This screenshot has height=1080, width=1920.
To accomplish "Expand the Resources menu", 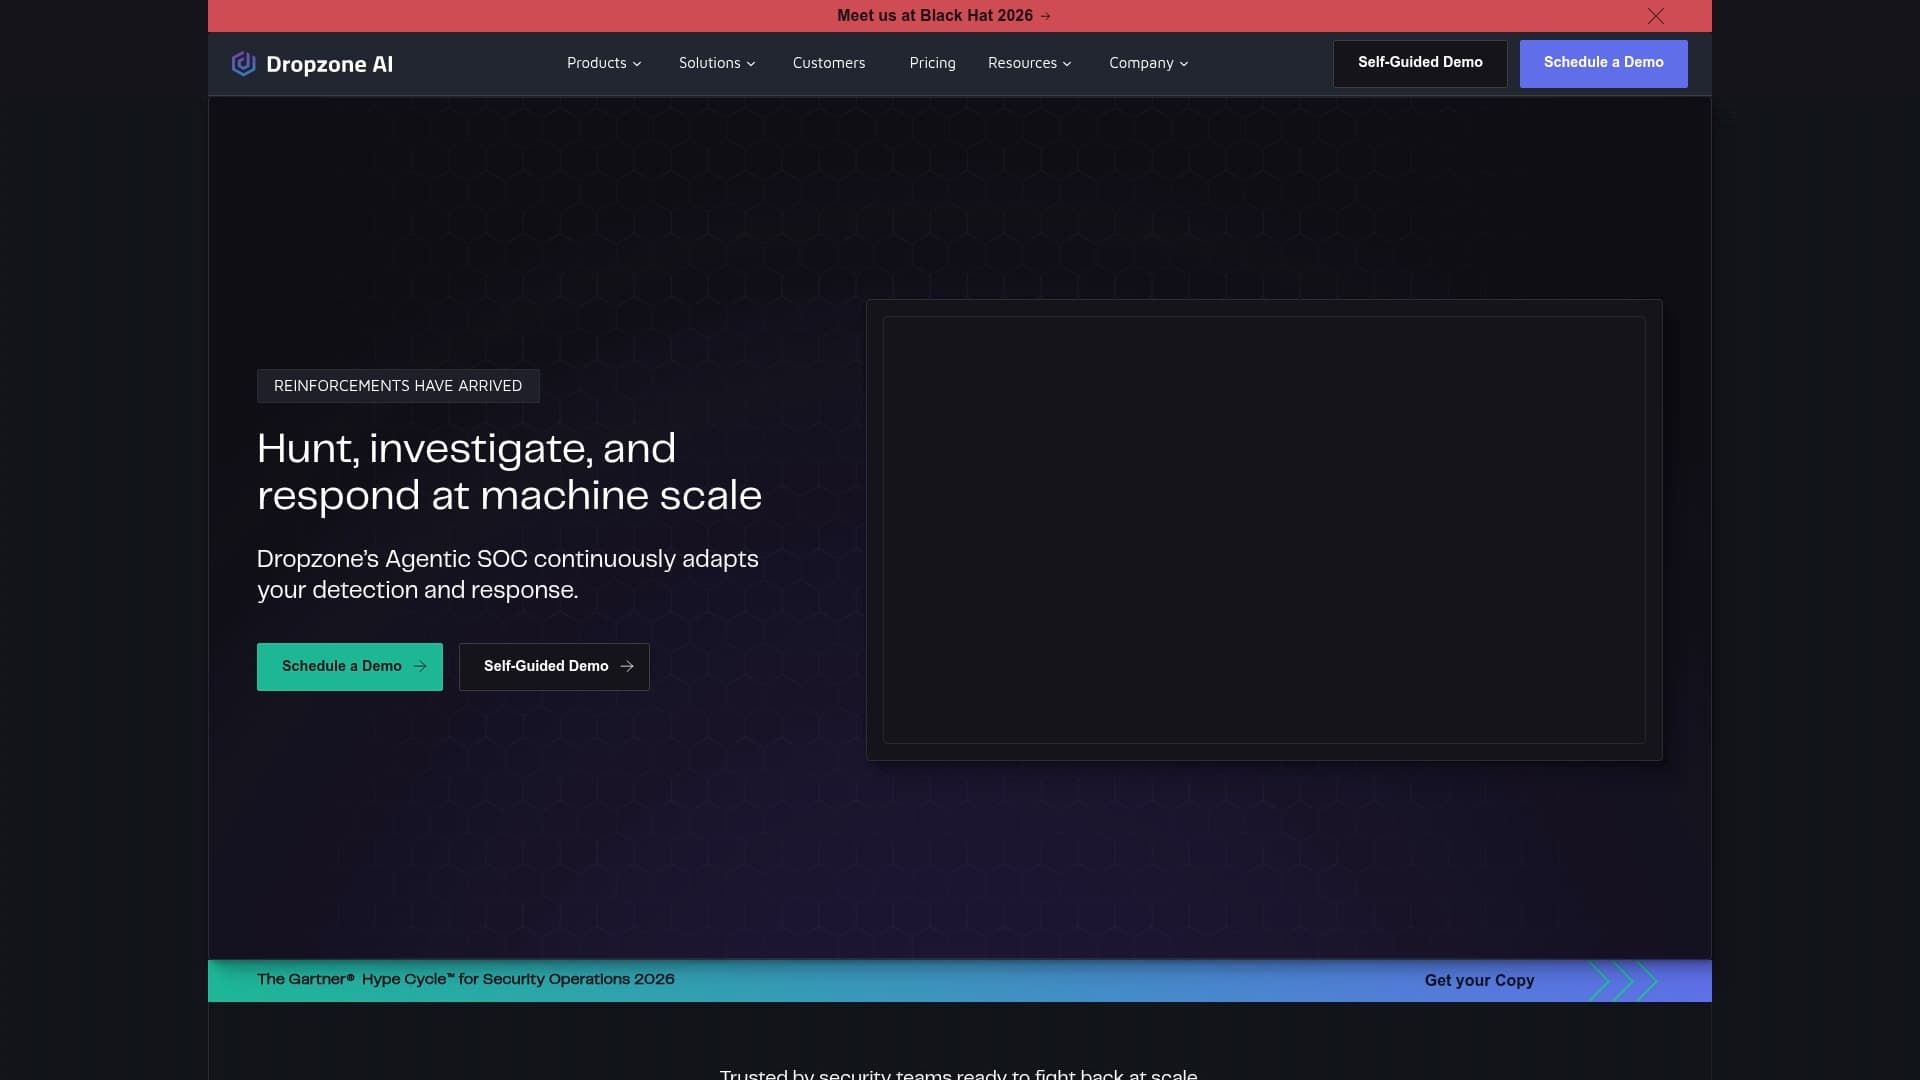I will (x=1030, y=63).
